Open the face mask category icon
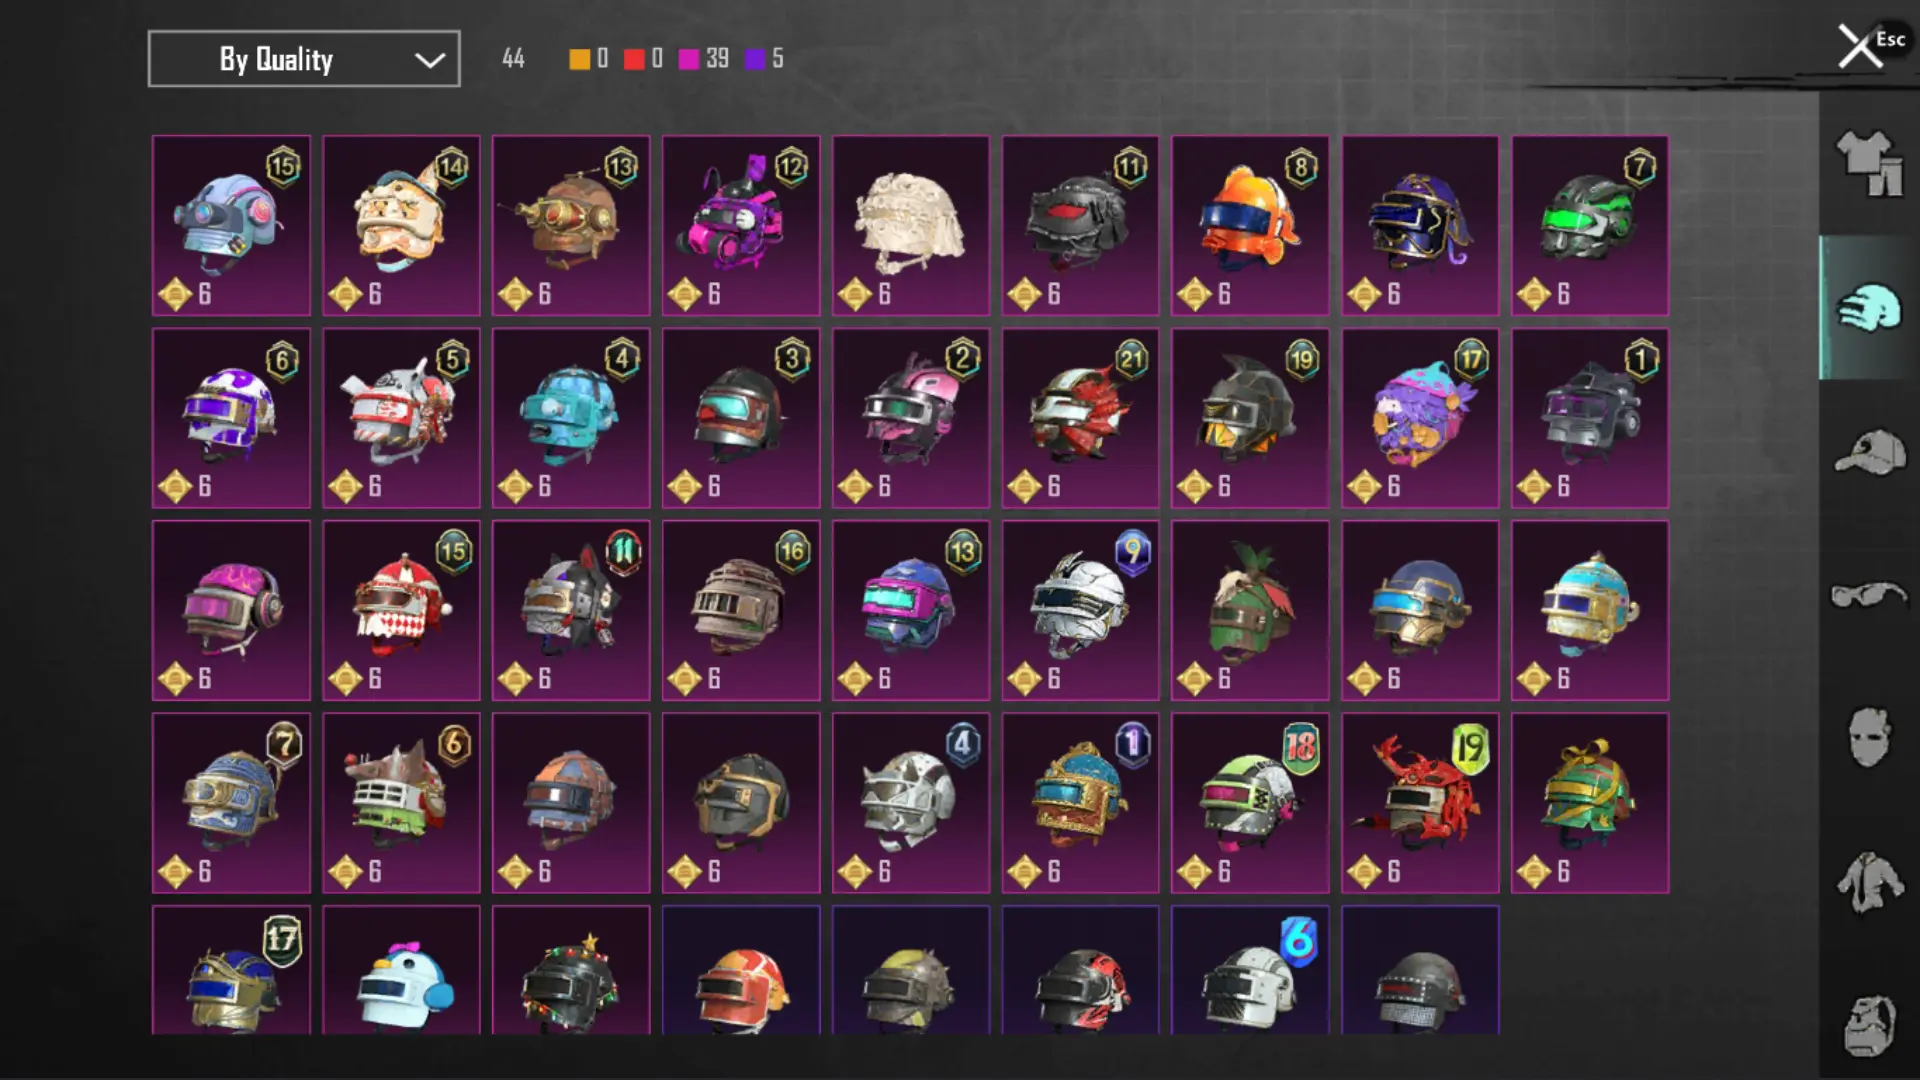This screenshot has height=1080, width=1920. tap(1868, 738)
